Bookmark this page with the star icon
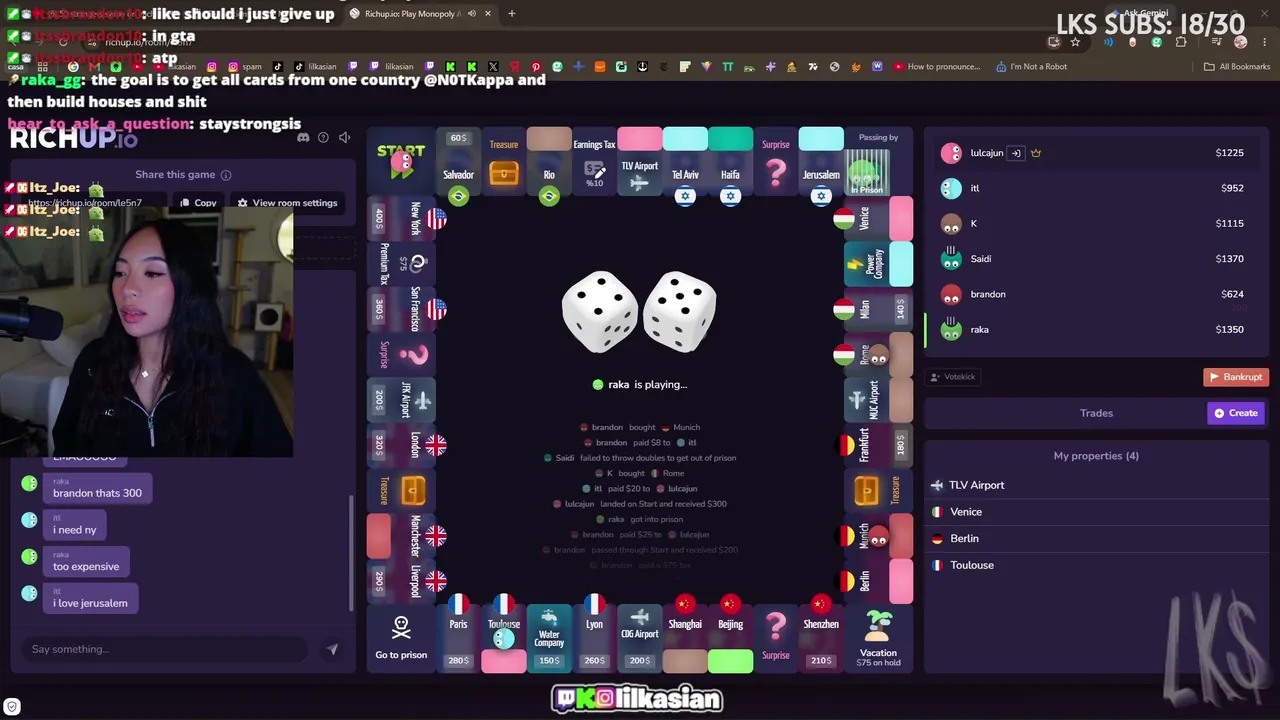This screenshot has height=720, width=1280. [x=1075, y=42]
